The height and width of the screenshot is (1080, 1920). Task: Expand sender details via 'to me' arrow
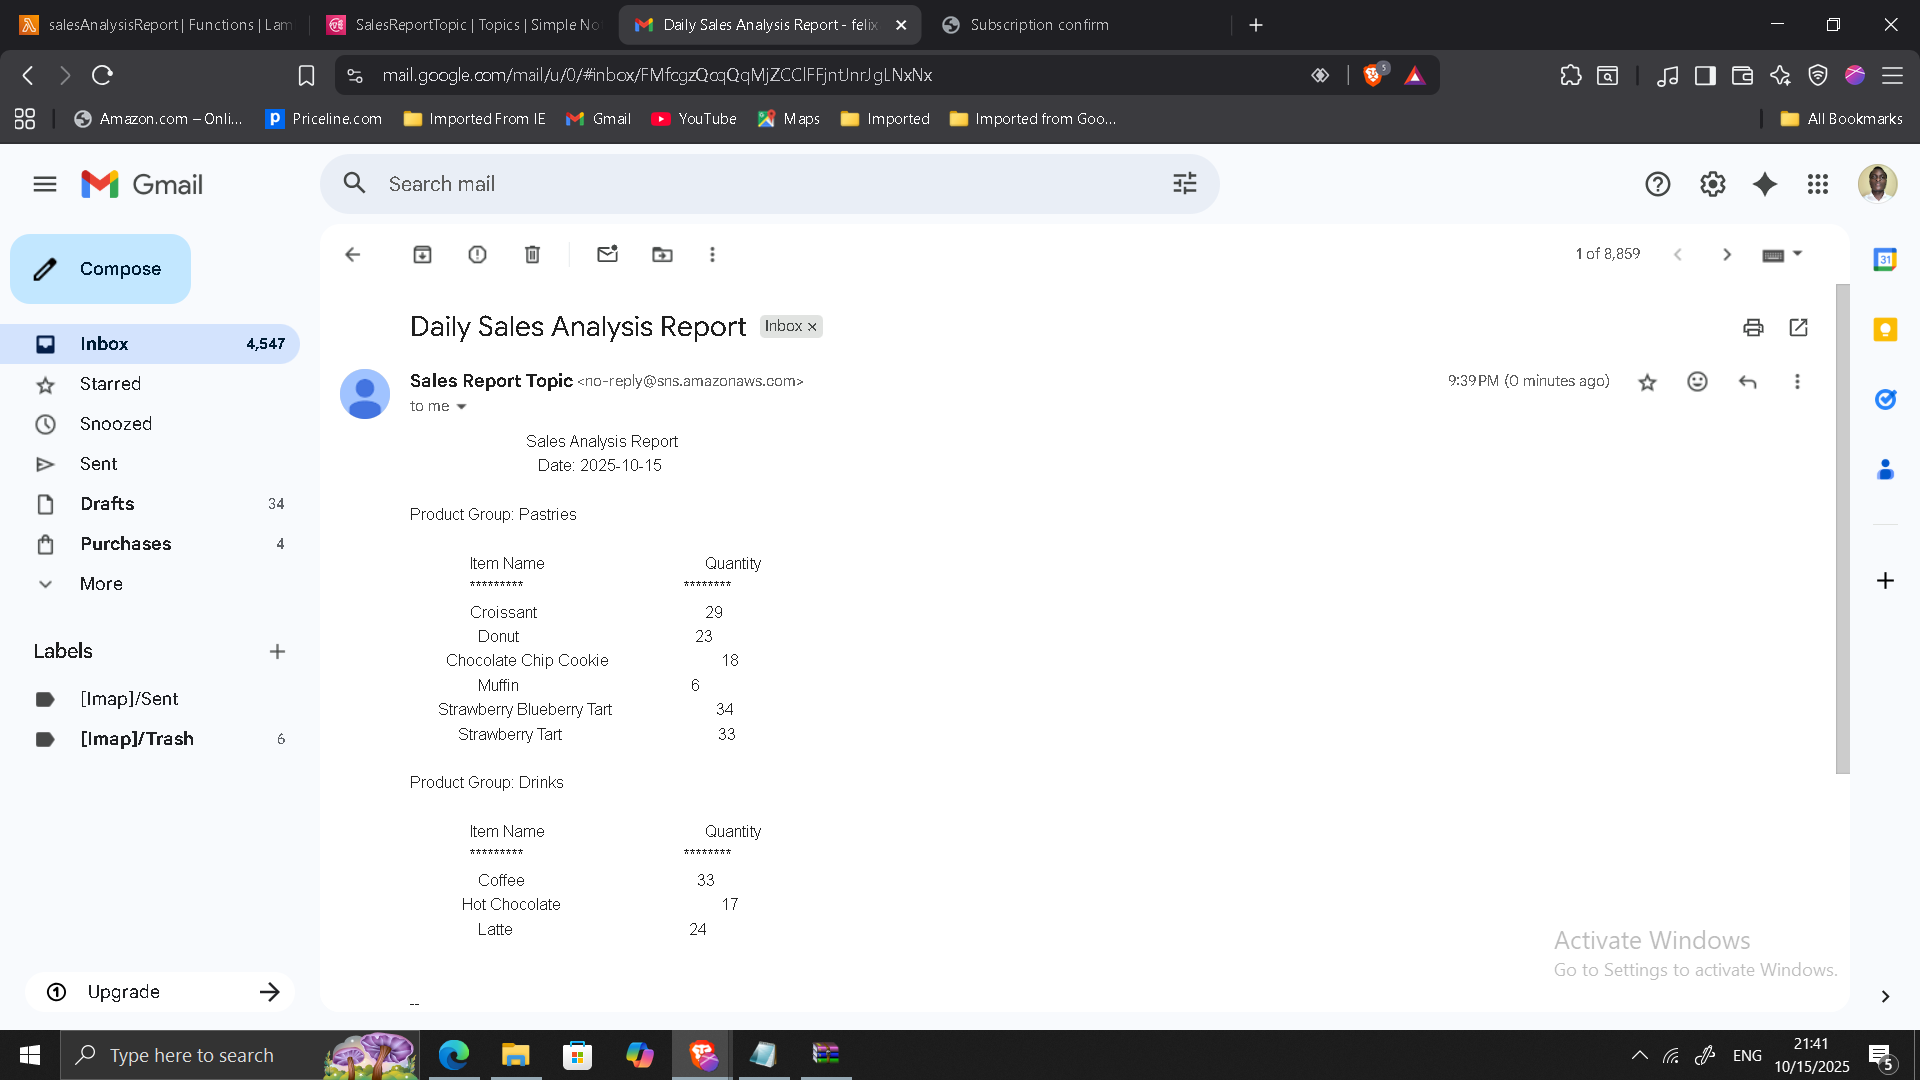(x=461, y=406)
